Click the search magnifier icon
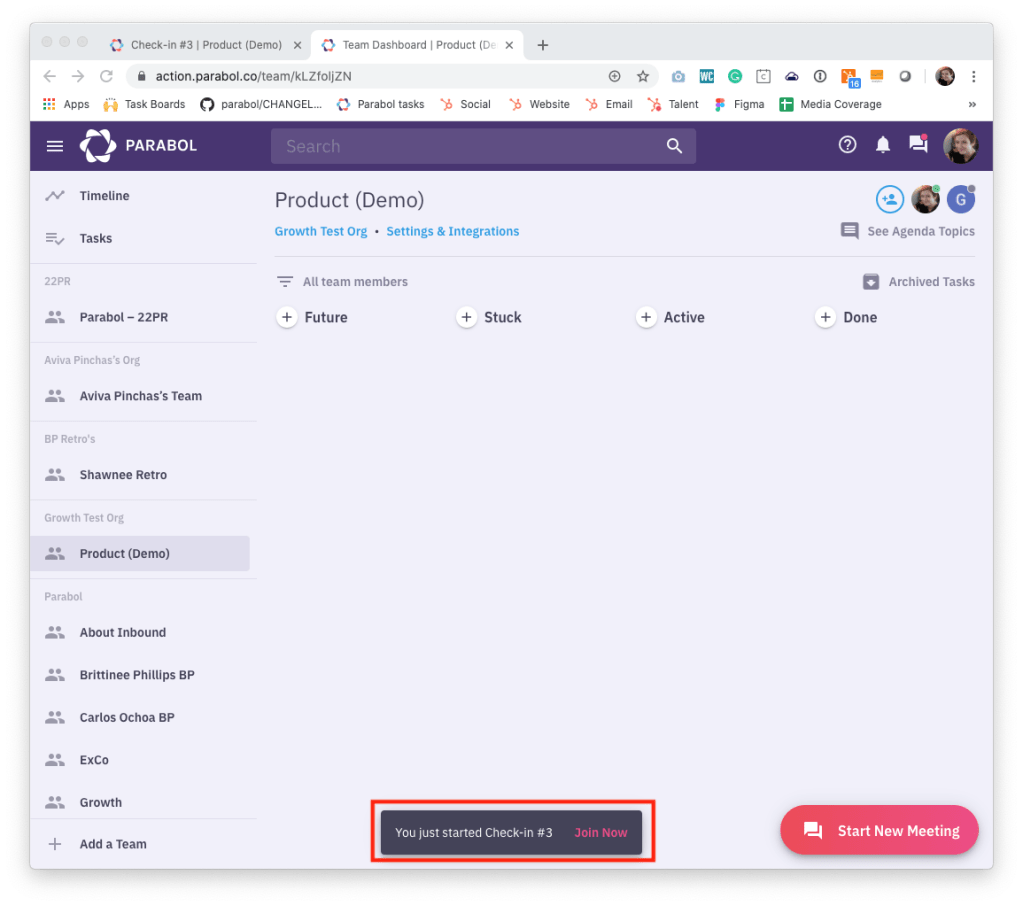Screen dimensions: 1023x906 pos(674,146)
